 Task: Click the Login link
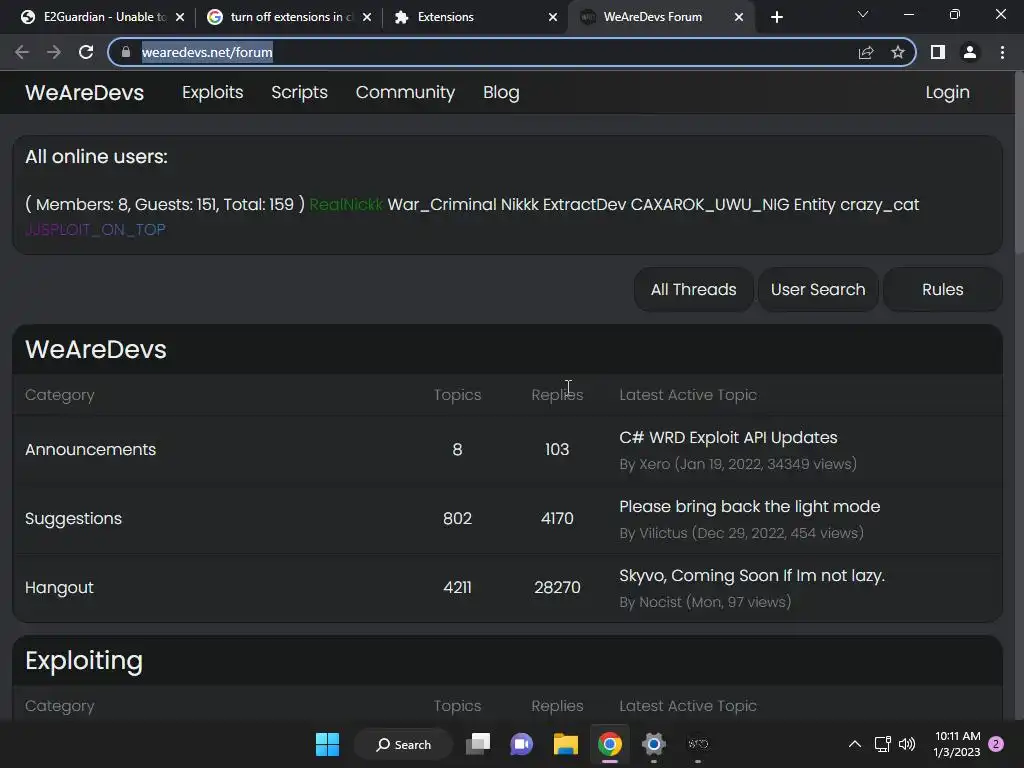pos(947,93)
